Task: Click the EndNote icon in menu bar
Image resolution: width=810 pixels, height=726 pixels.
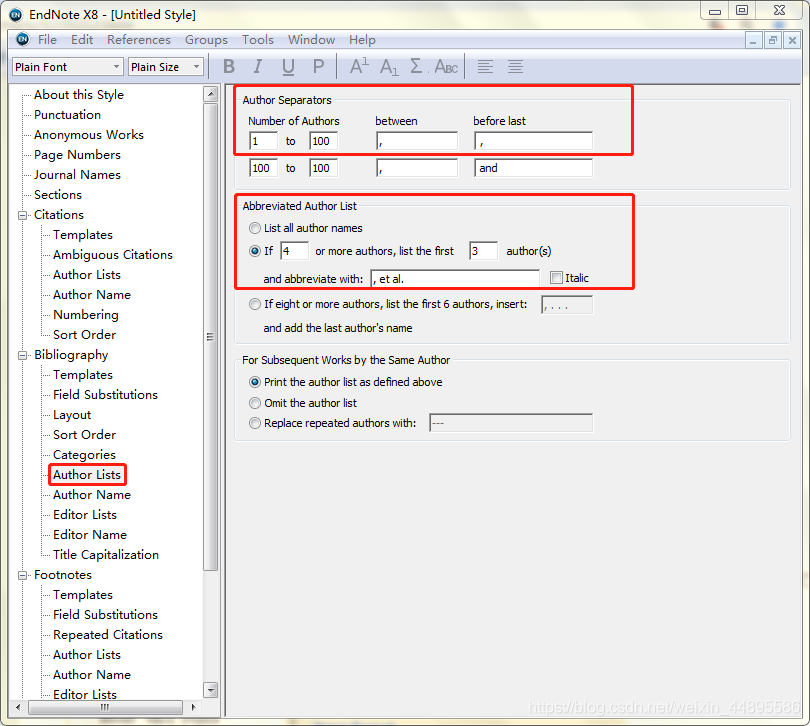Action: [23, 39]
